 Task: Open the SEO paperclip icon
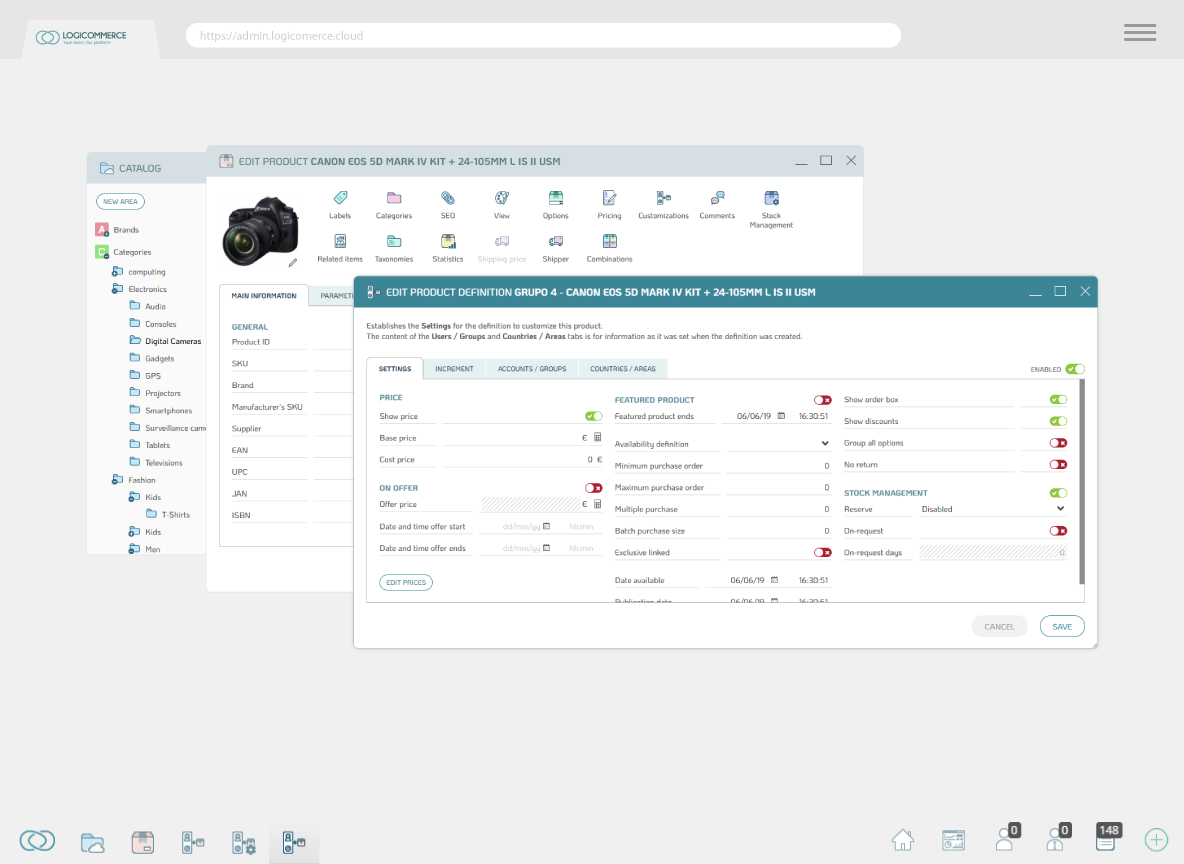coord(448,198)
